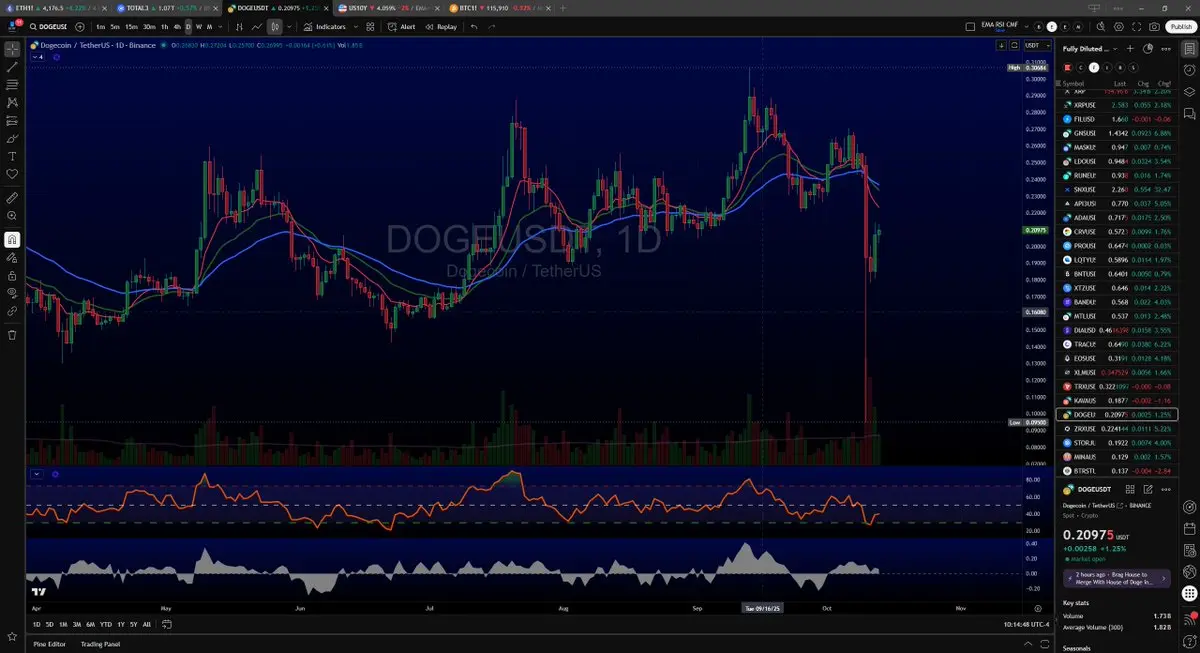This screenshot has height=653, width=1200.
Task: Enter fullscreen chart mode
Action: pos(1136,27)
